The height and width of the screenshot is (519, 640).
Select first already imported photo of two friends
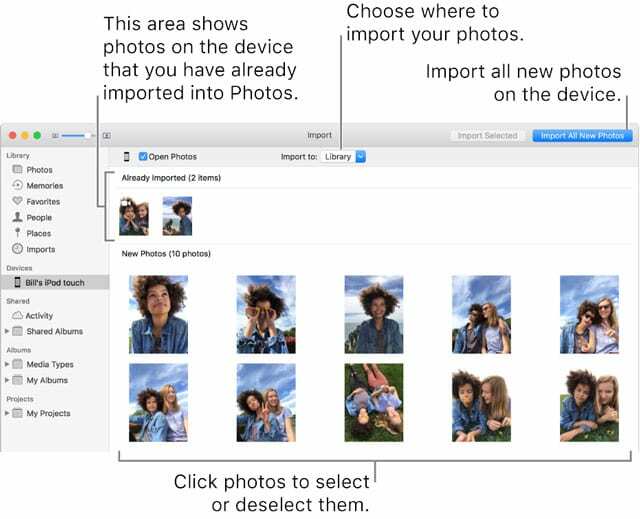click(134, 216)
